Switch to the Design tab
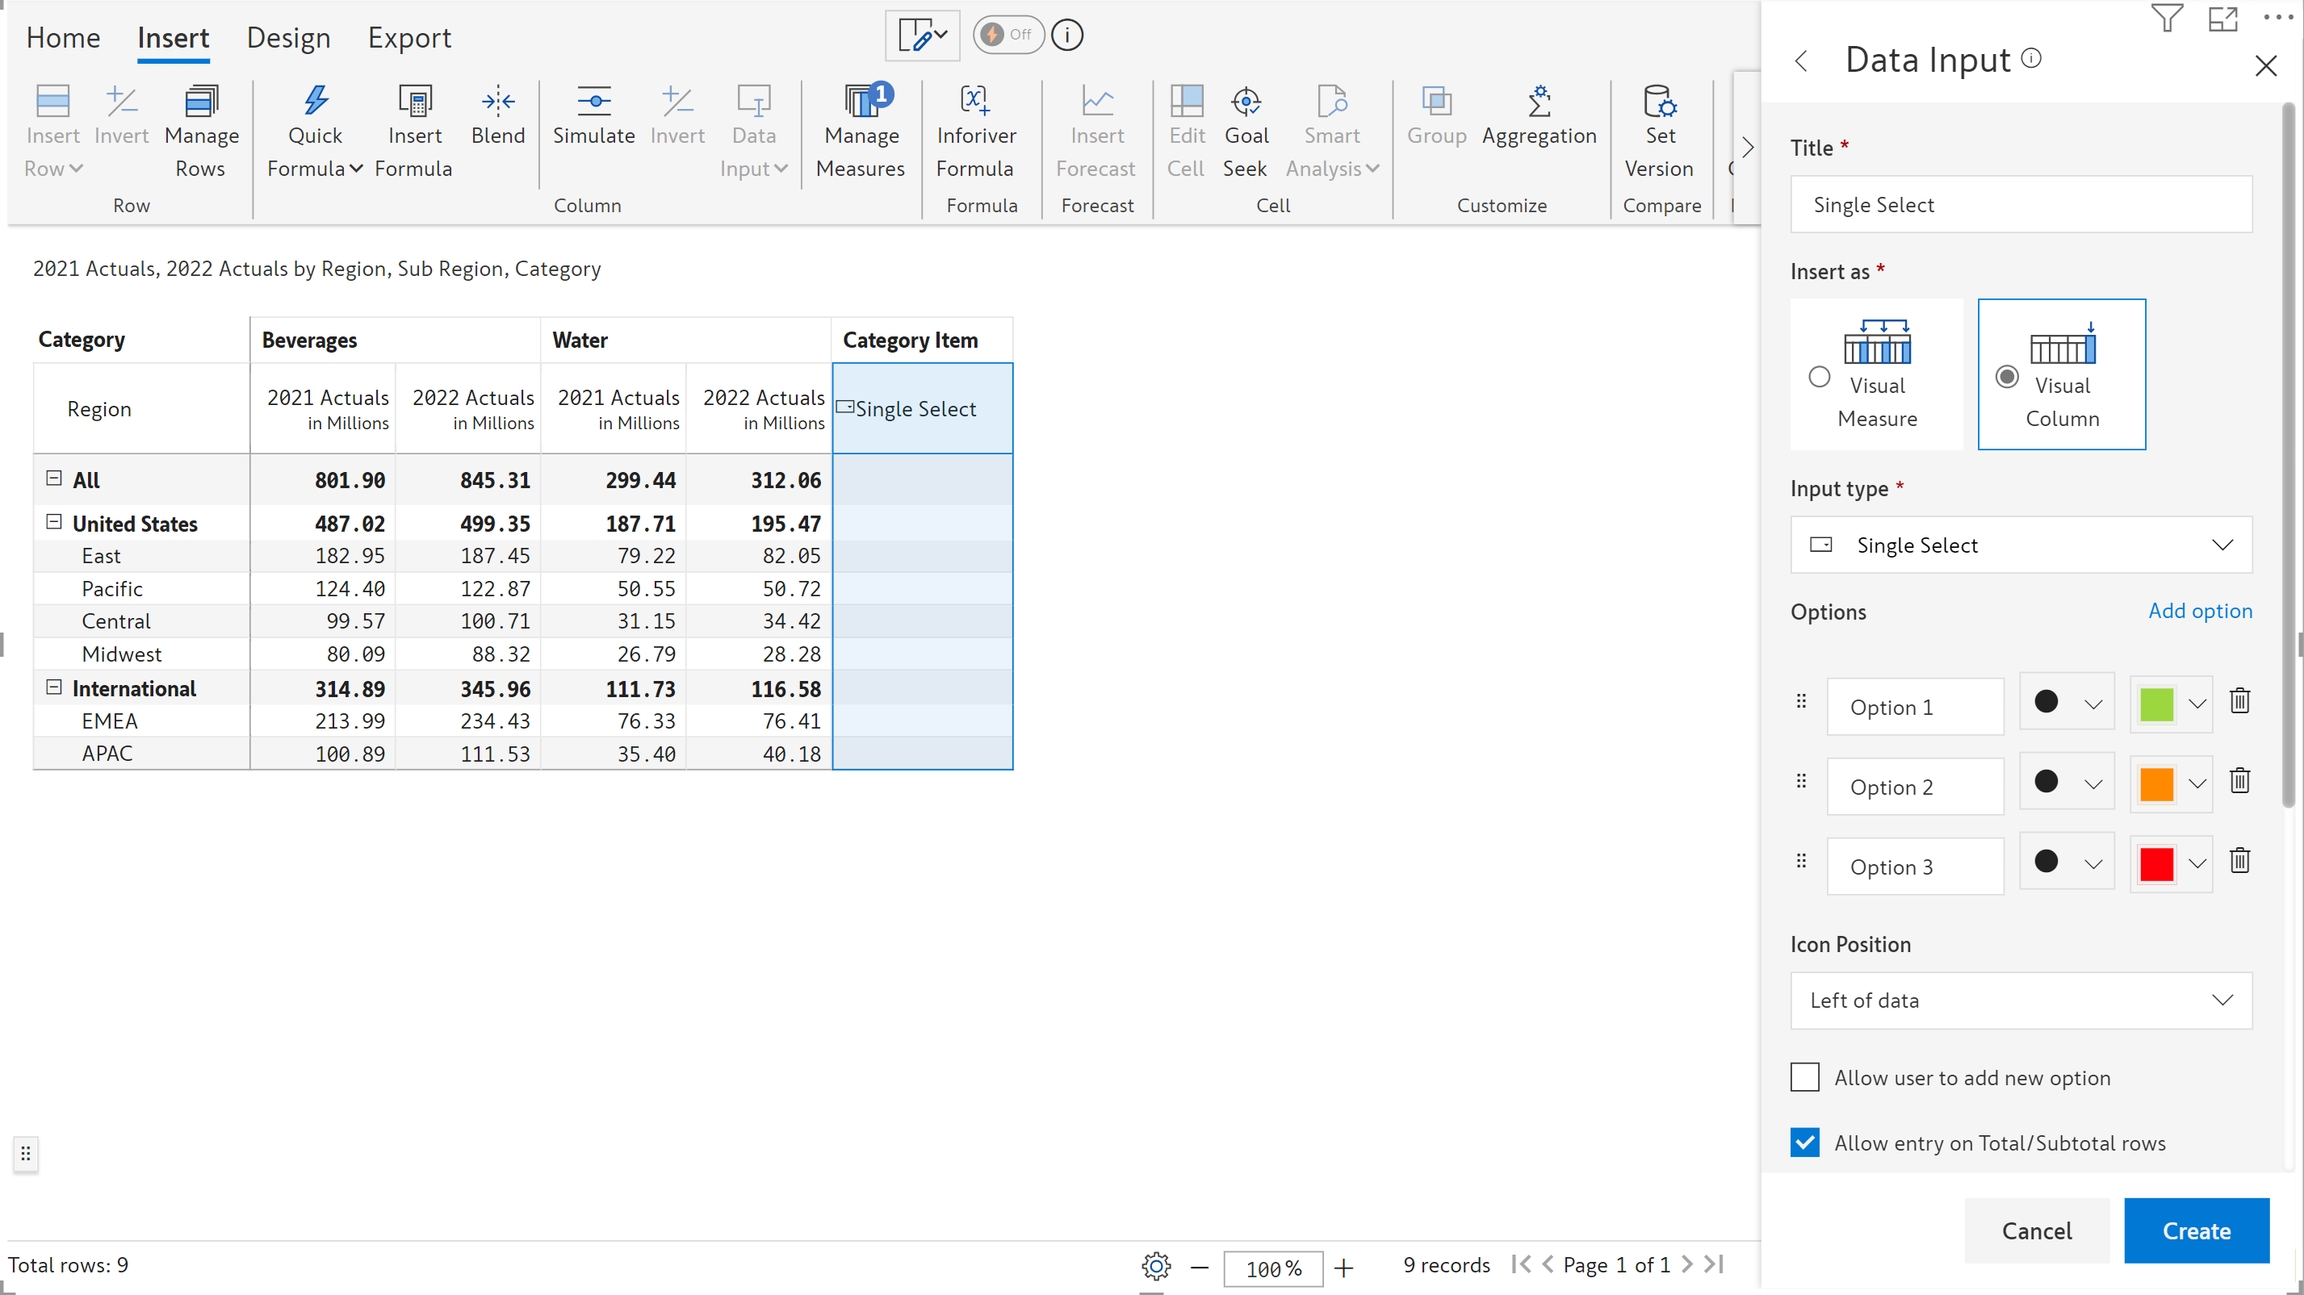 (x=288, y=38)
